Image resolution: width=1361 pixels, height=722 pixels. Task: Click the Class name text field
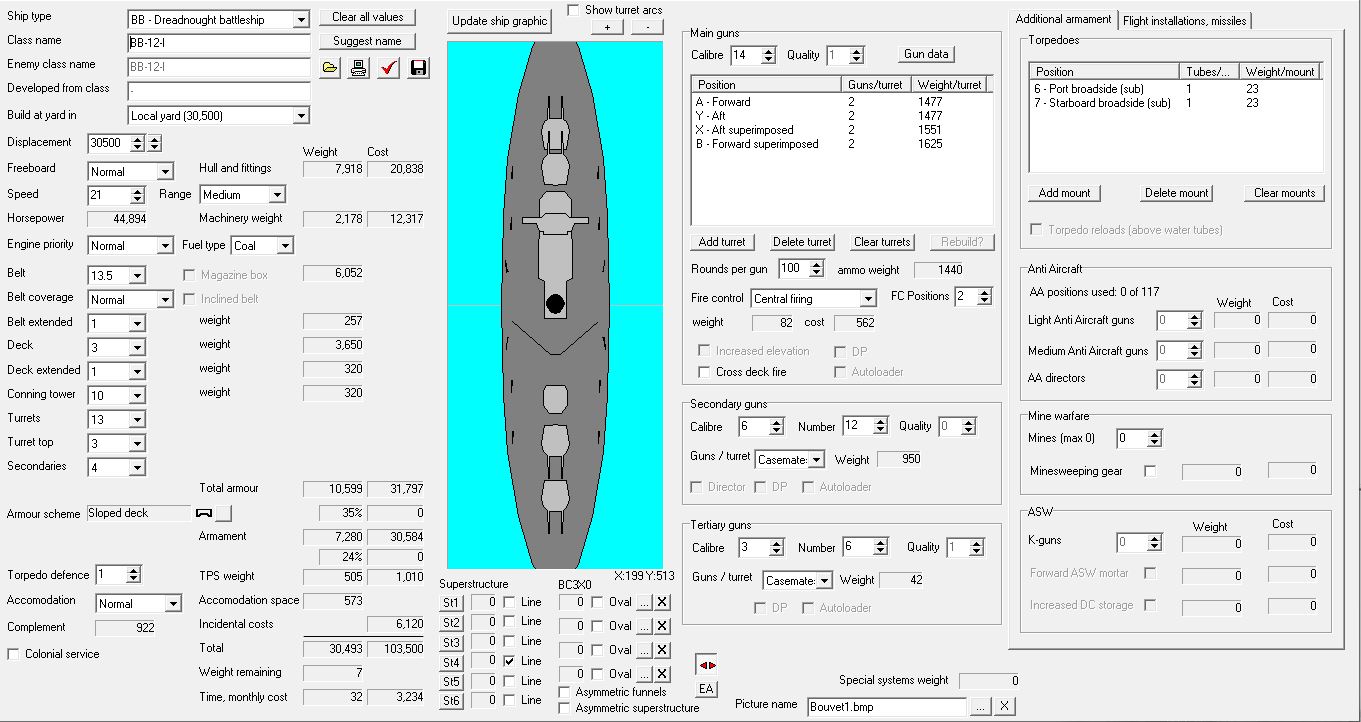tap(219, 44)
